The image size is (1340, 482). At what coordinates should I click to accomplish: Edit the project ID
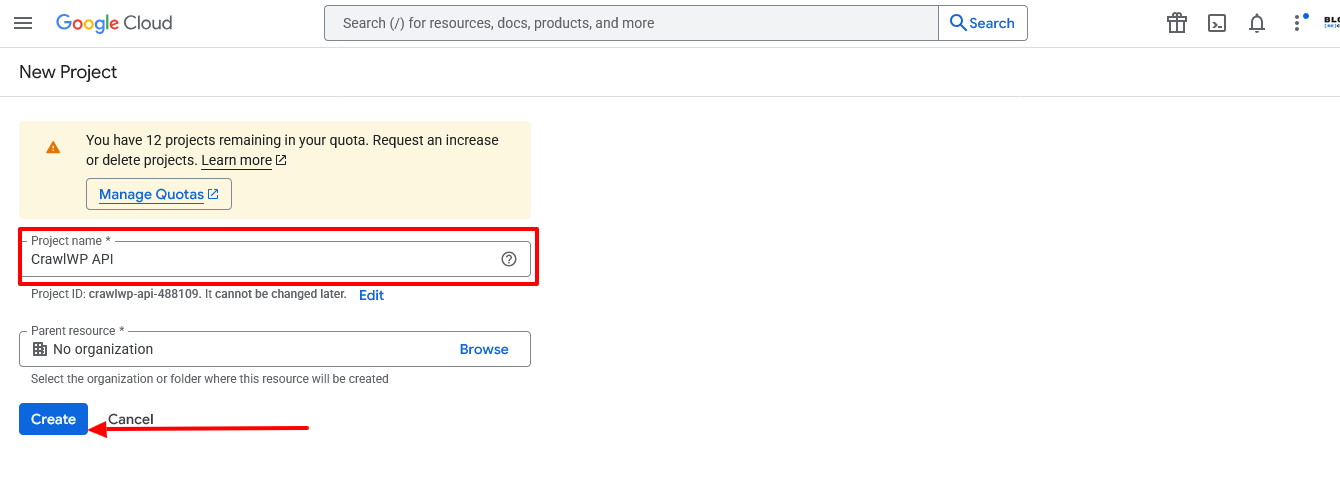coord(371,295)
